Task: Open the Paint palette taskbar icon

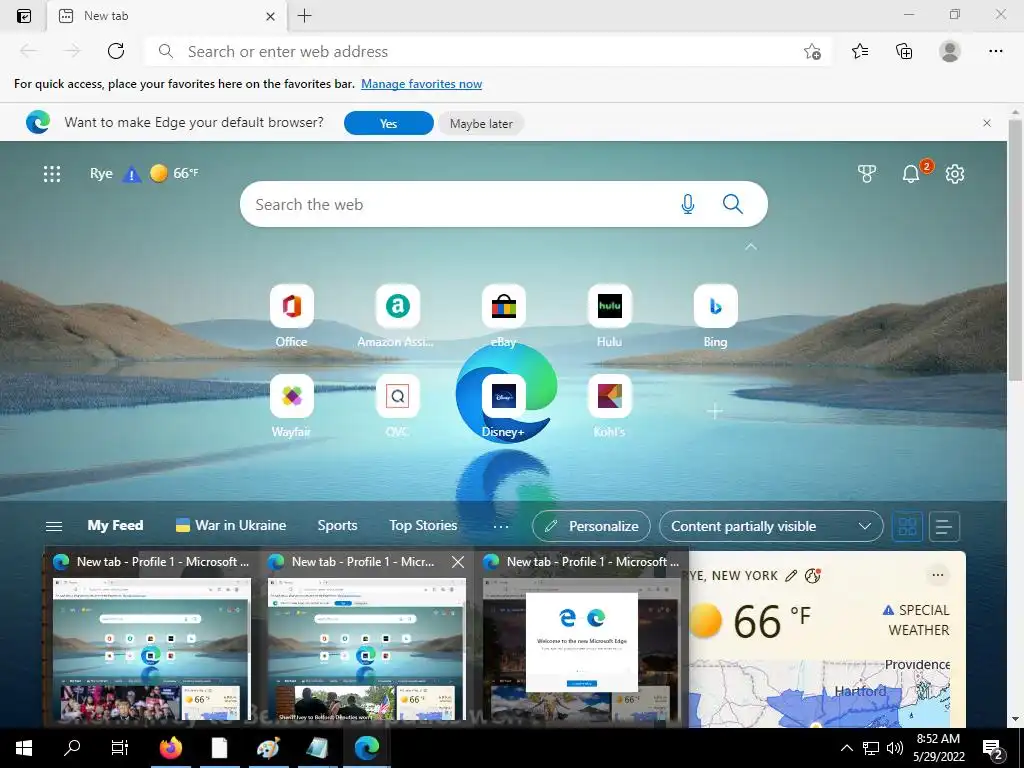Action: click(x=268, y=748)
